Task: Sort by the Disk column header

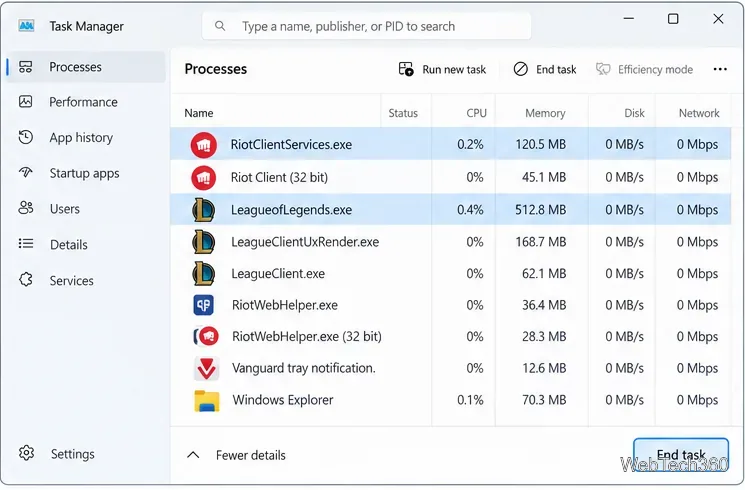Action: click(634, 113)
